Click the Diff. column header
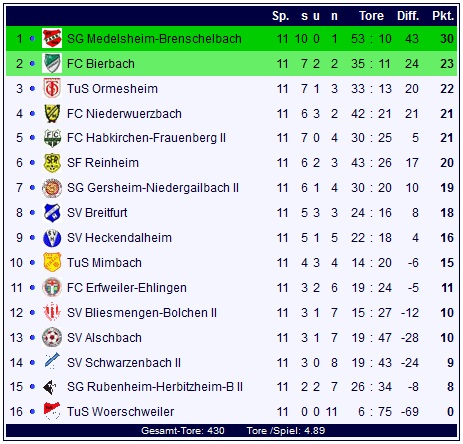This screenshot has height=444, width=463. click(408, 16)
